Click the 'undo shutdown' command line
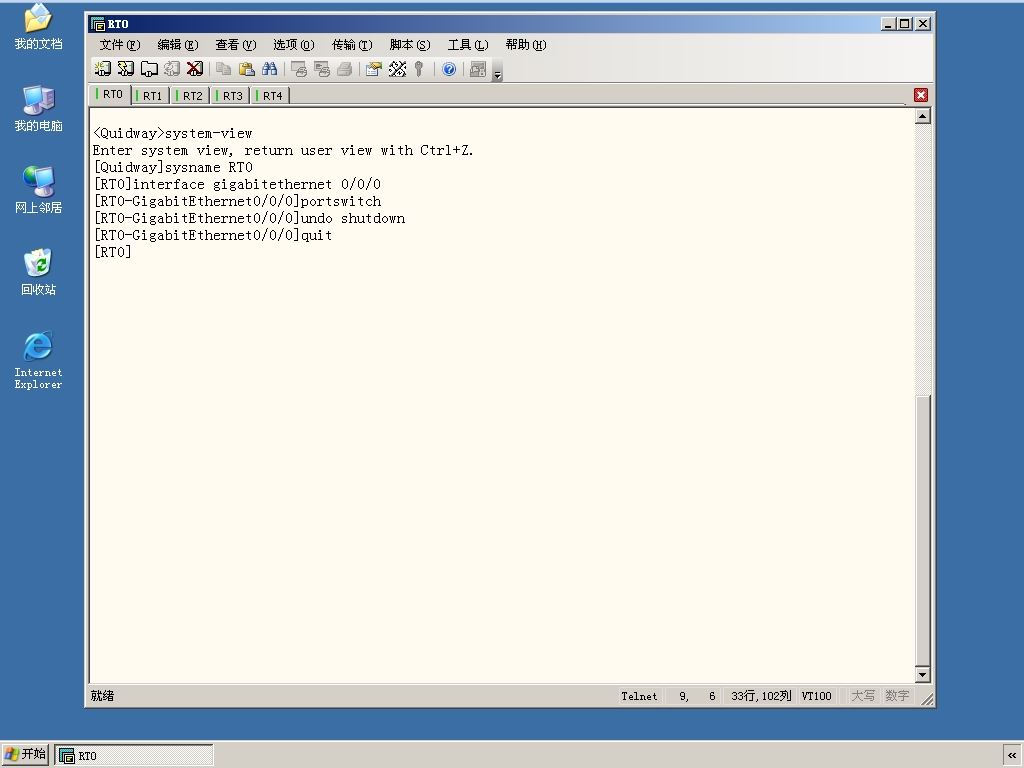1024x768 pixels. 249,218
